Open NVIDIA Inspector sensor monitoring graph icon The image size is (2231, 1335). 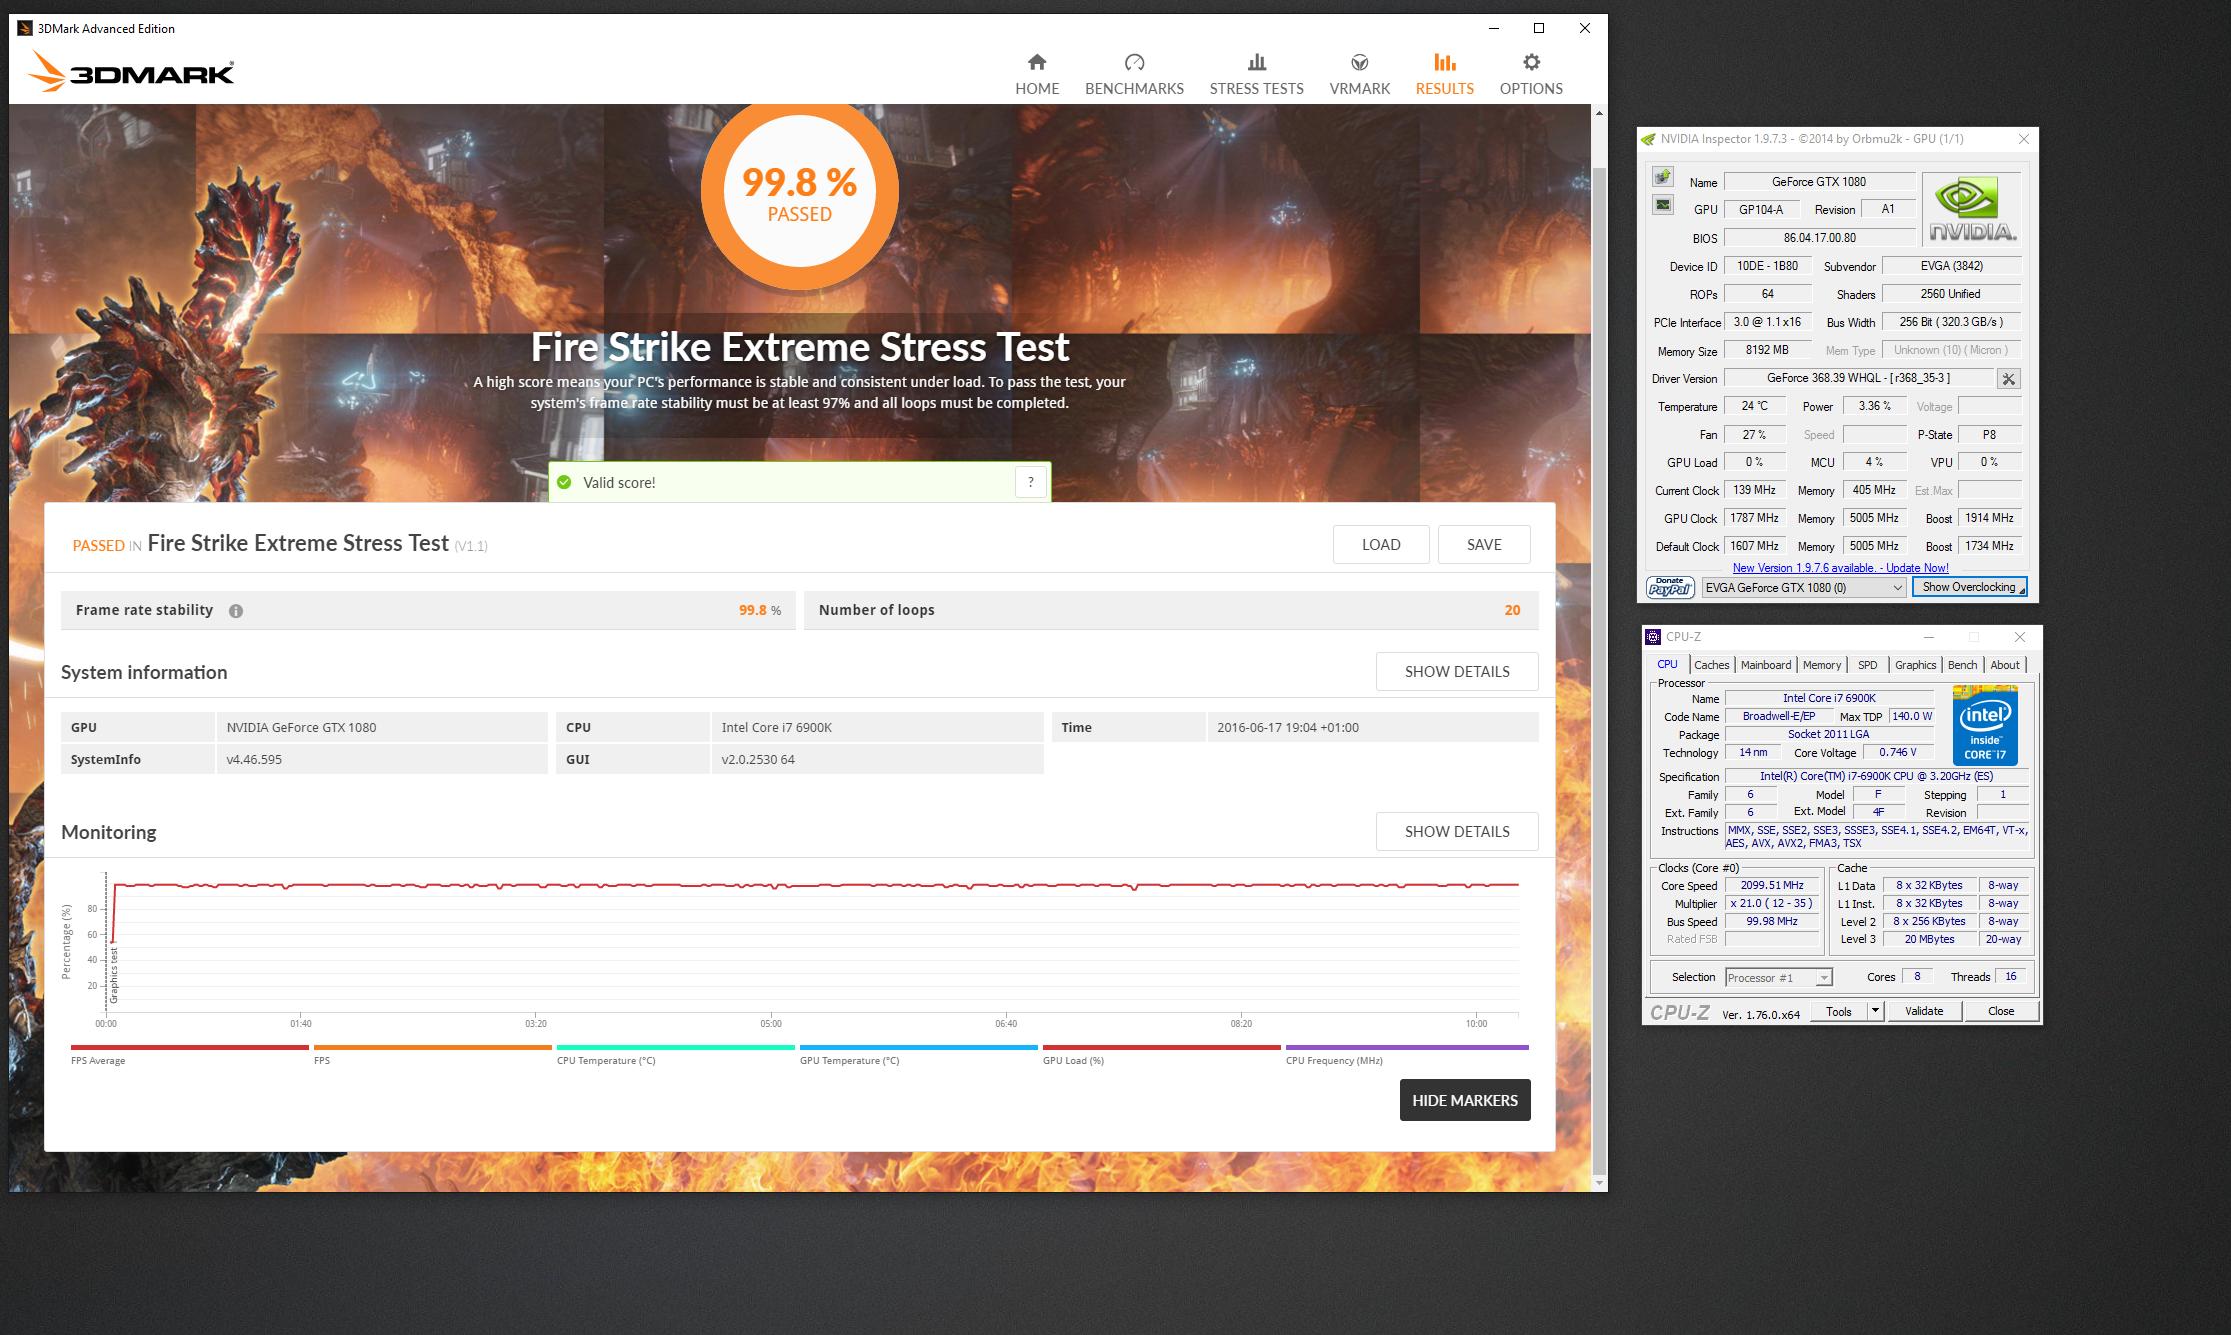(x=1663, y=205)
